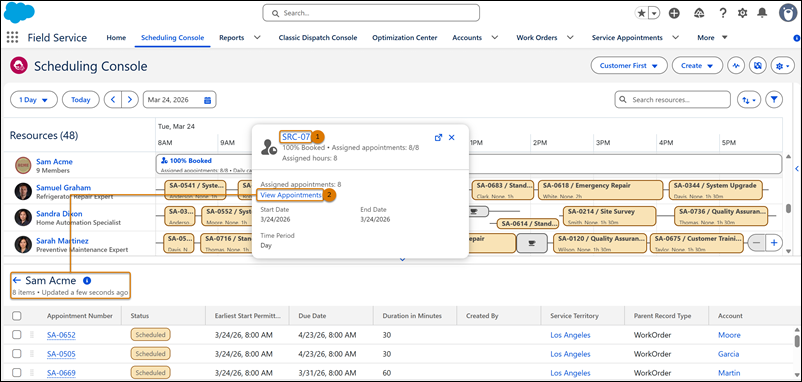Expand the favorites list dropdown arrow
This screenshot has width=802, height=382.
click(654, 13)
